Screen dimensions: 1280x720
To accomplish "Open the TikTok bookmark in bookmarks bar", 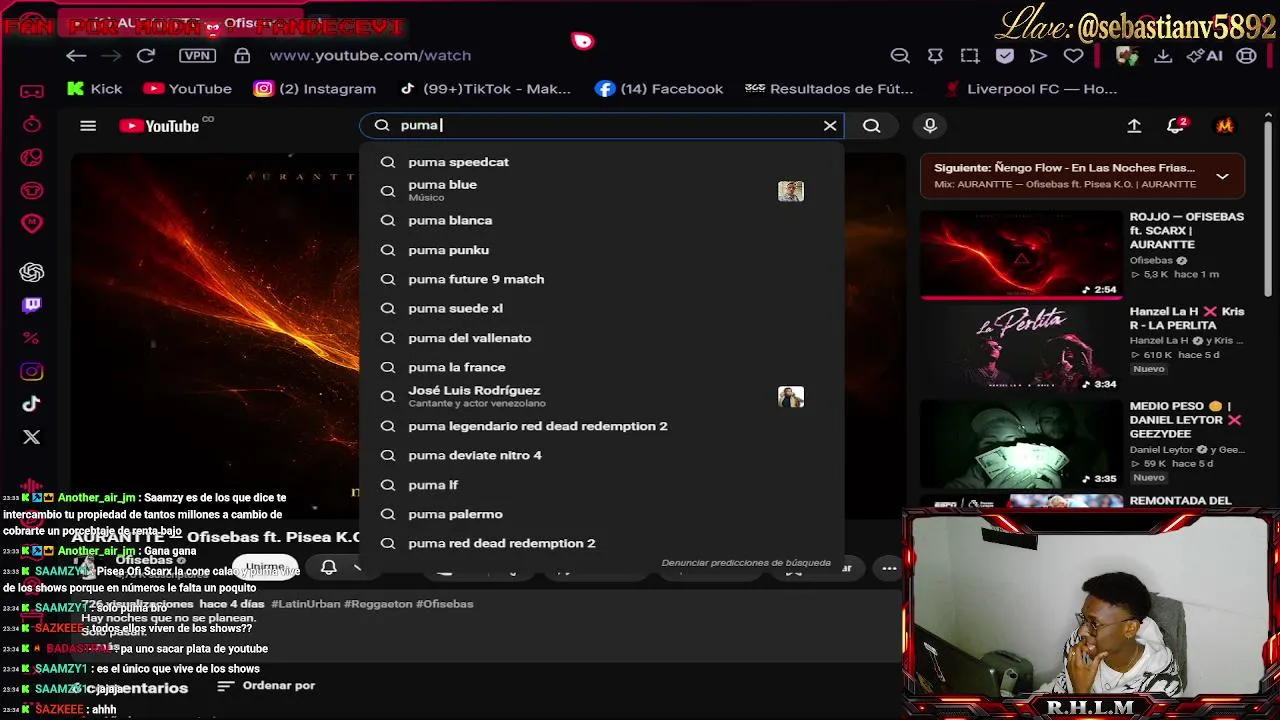I will click(x=485, y=89).
